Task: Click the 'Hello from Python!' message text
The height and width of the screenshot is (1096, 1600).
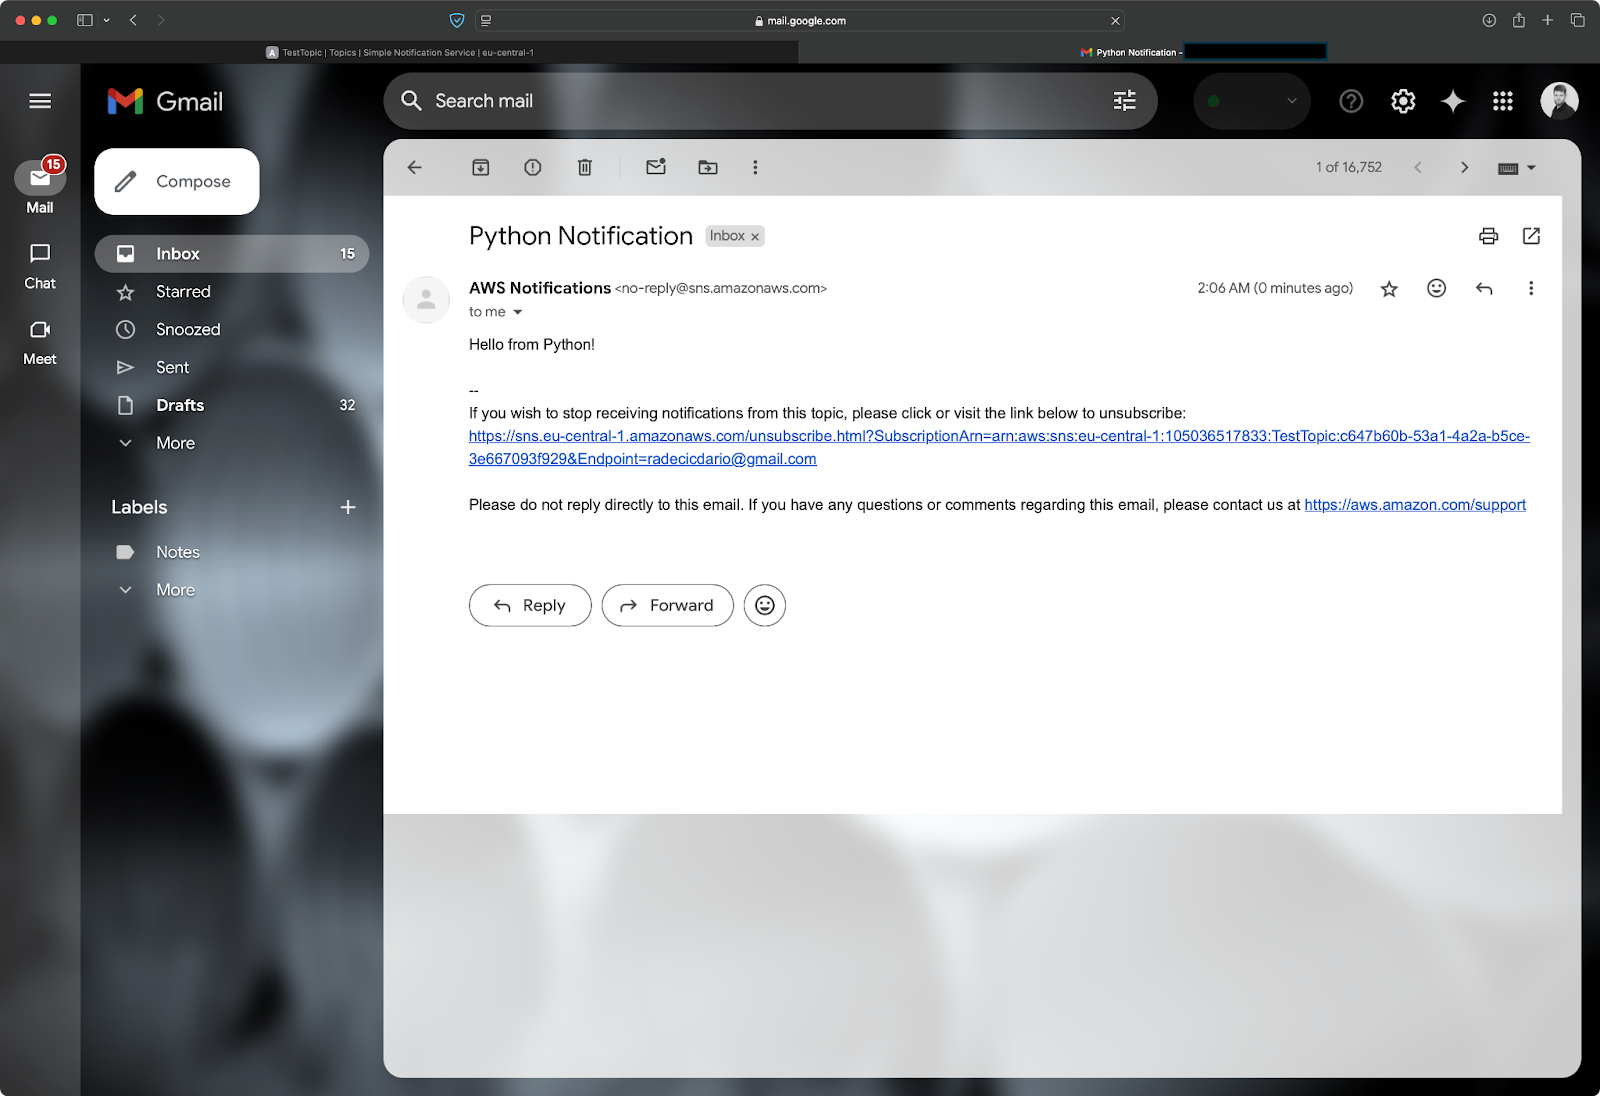Action: (532, 345)
